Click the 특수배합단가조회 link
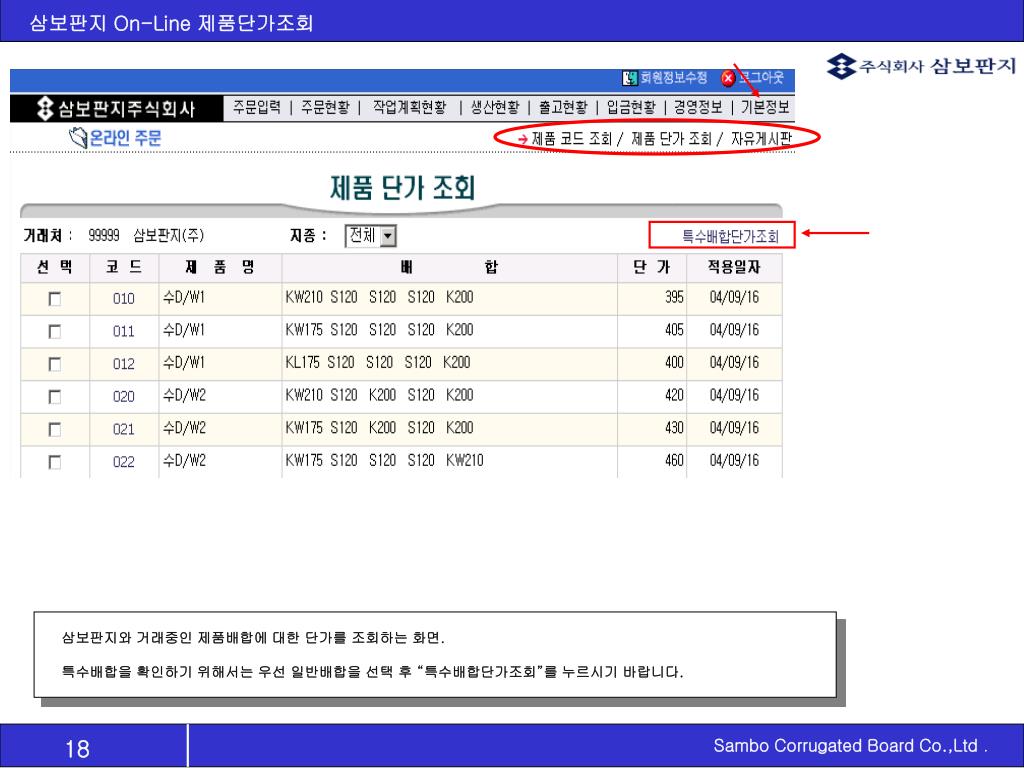This screenshot has width=1024, height=768. [730, 236]
